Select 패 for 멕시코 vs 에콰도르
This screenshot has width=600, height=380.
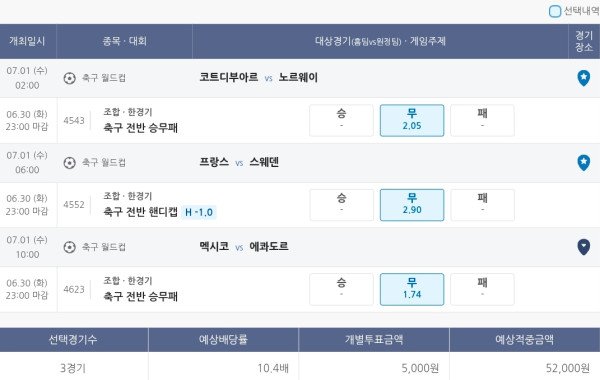click(x=482, y=289)
